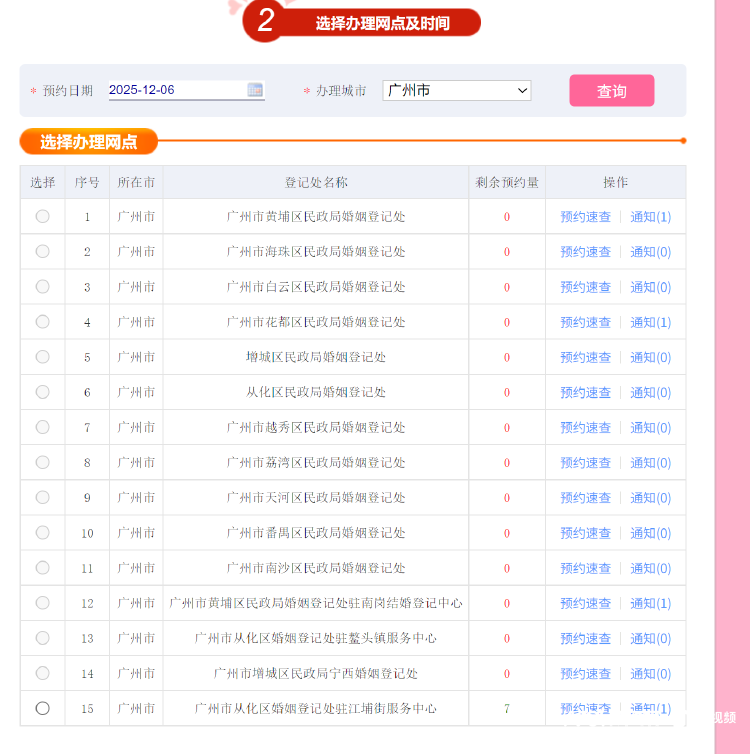Open the calendar picker icon for 预约日期
The width and height of the screenshot is (750, 754).
(x=255, y=90)
